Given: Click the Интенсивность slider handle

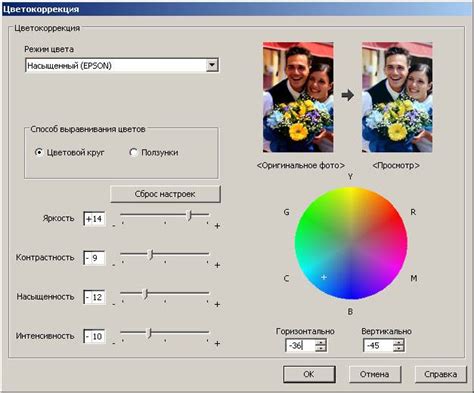Looking at the screenshot, I should tap(150, 333).
